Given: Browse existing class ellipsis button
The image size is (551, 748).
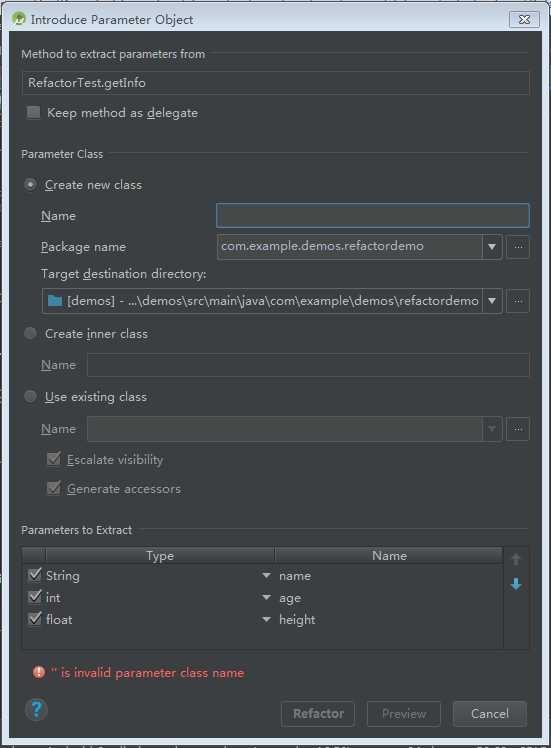Looking at the screenshot, I should click(x=518, y=429).
